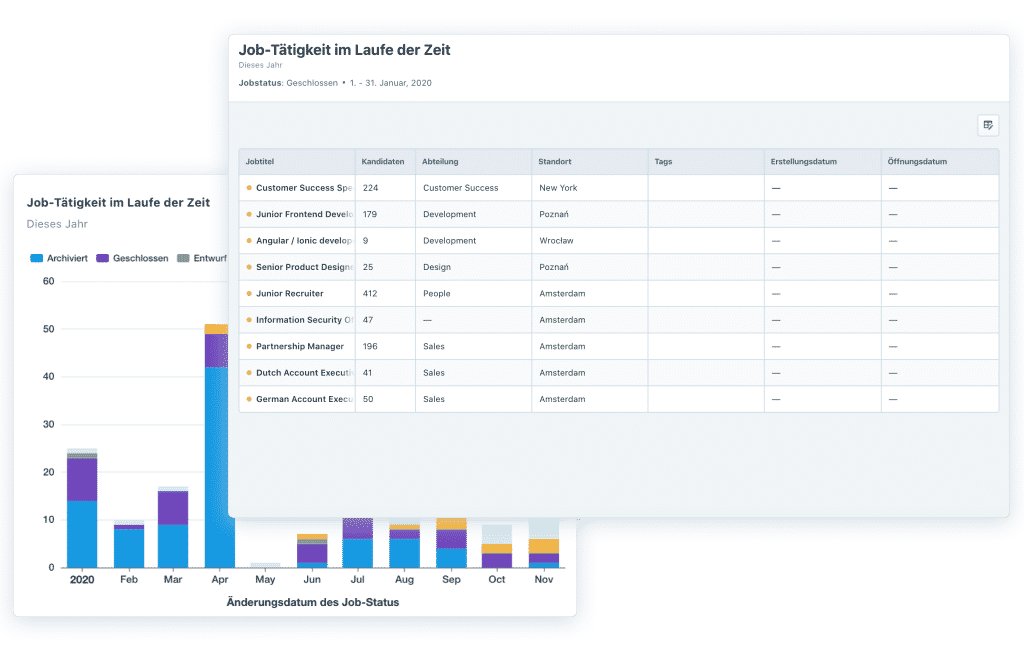This screenshot has width=1024, height=652.
Task: Click the status dot beside Partnership Manager
Action: coord(249,347)
